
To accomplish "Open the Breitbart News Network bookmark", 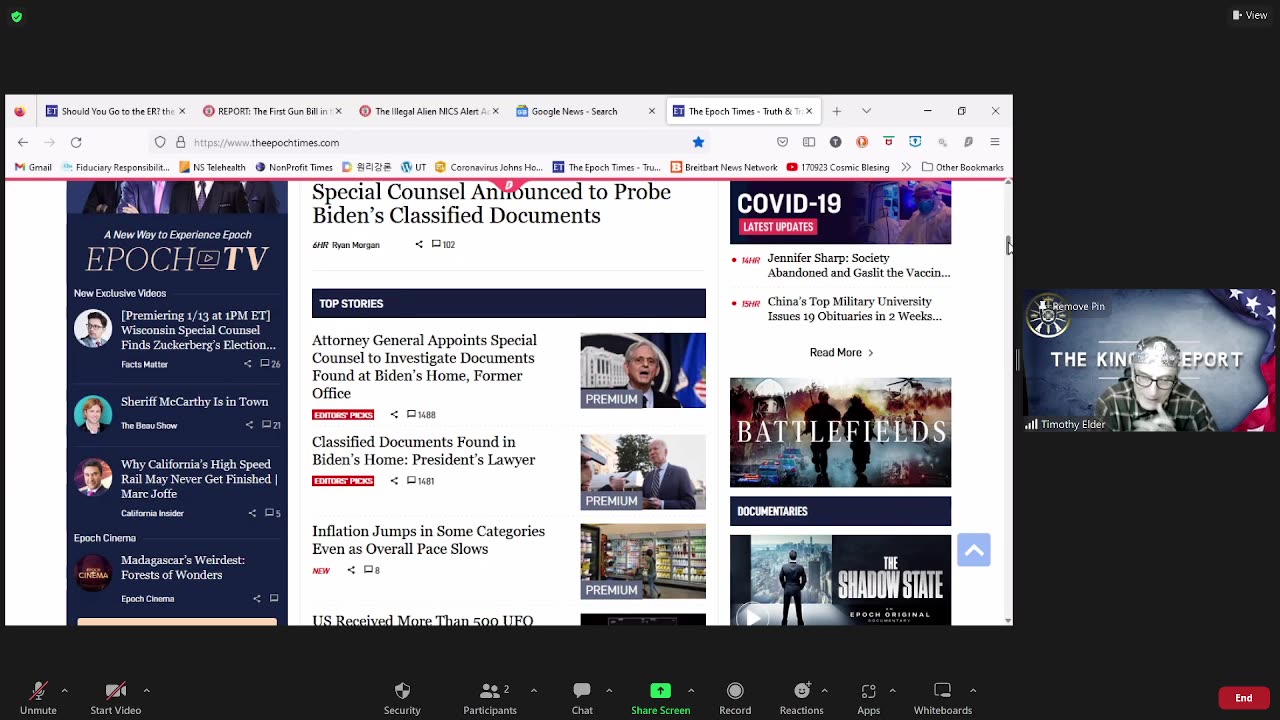I will pyautogui.click(x=724, y=167).
